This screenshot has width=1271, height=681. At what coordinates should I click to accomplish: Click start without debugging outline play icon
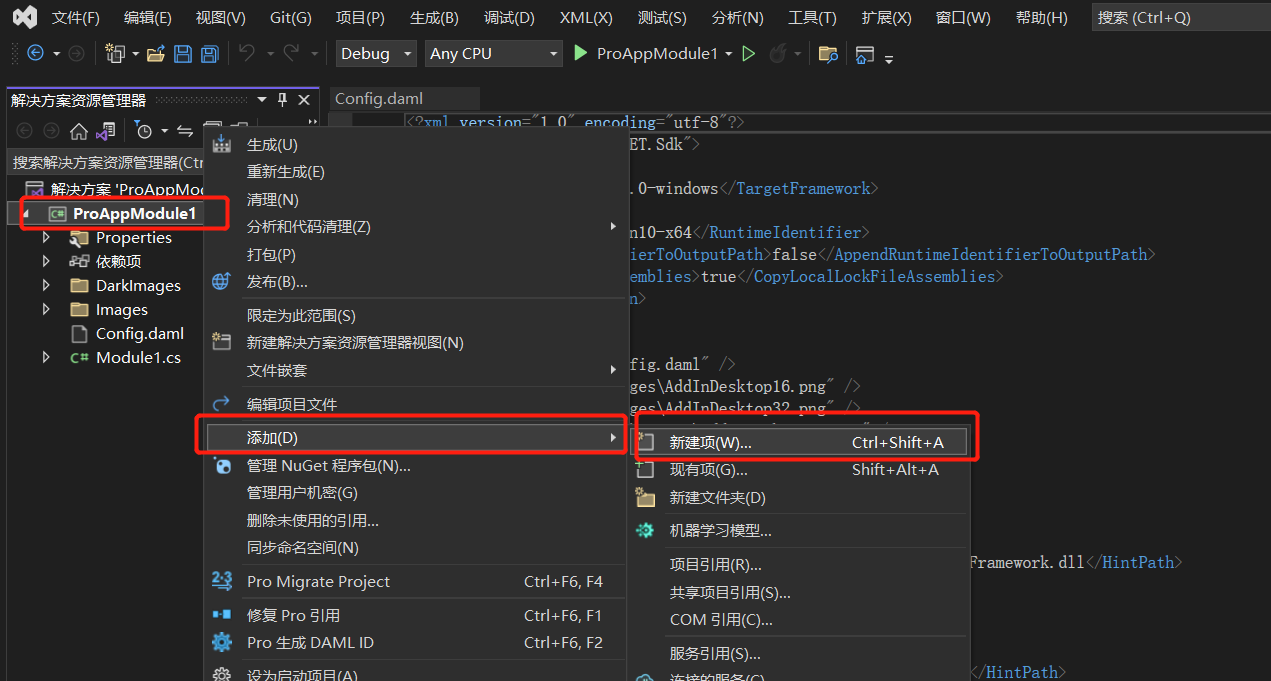pos(748,53)
